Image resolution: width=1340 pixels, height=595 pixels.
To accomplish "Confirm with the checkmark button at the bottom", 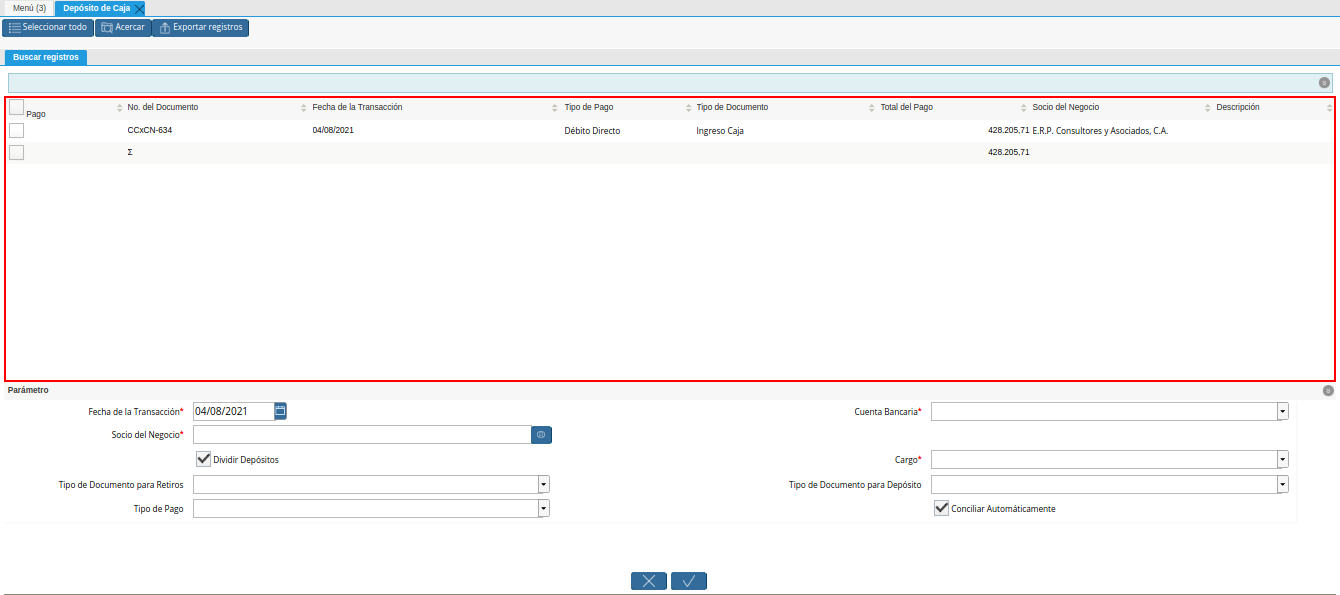I will 689,581.
